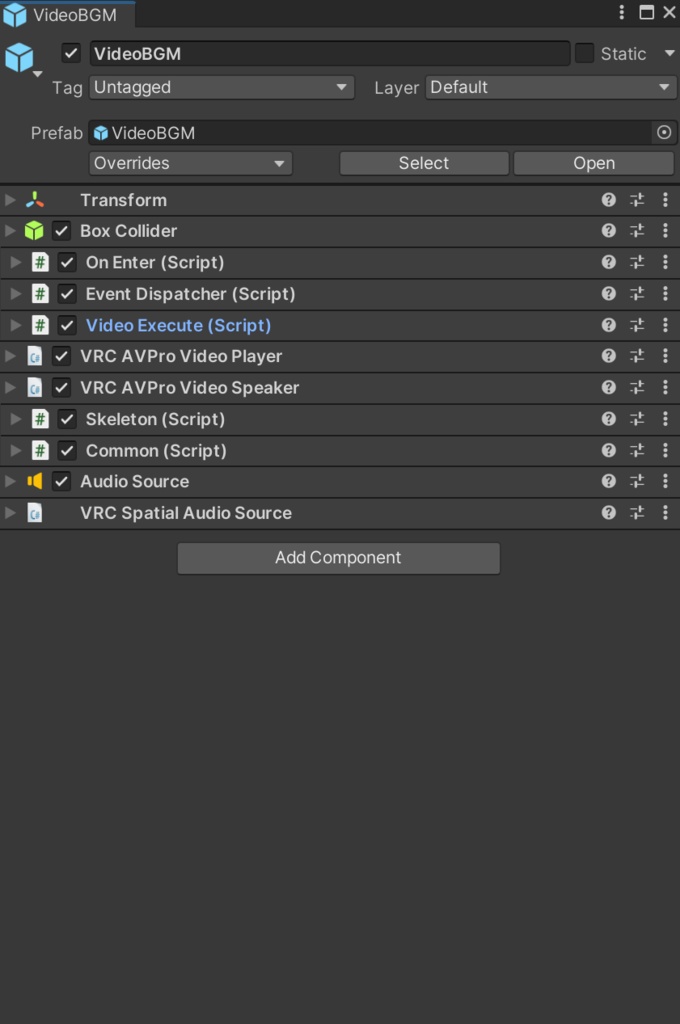Open help for VRC Spatial Audio Source
Image resolution: width=680 pixels, height=1024 pixels.
(608, 513)
